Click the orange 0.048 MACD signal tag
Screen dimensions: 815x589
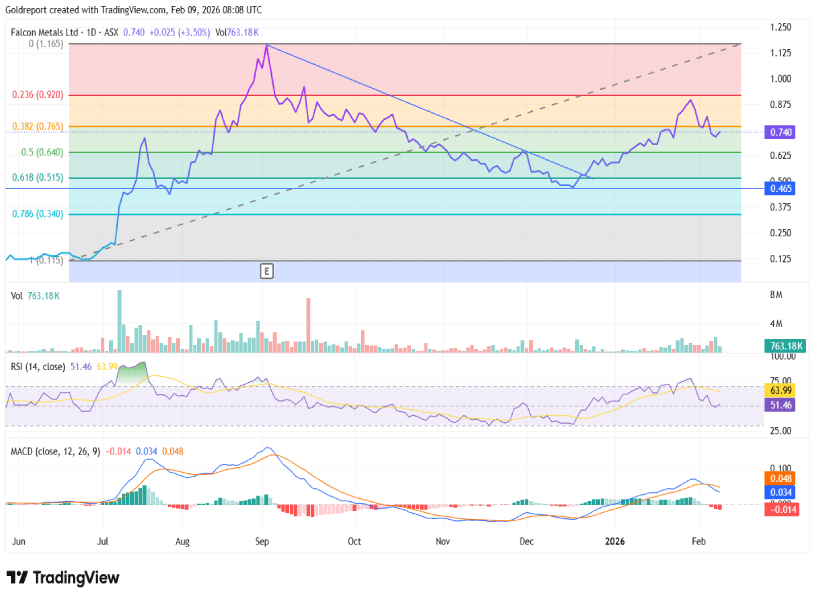coord(780,478)
